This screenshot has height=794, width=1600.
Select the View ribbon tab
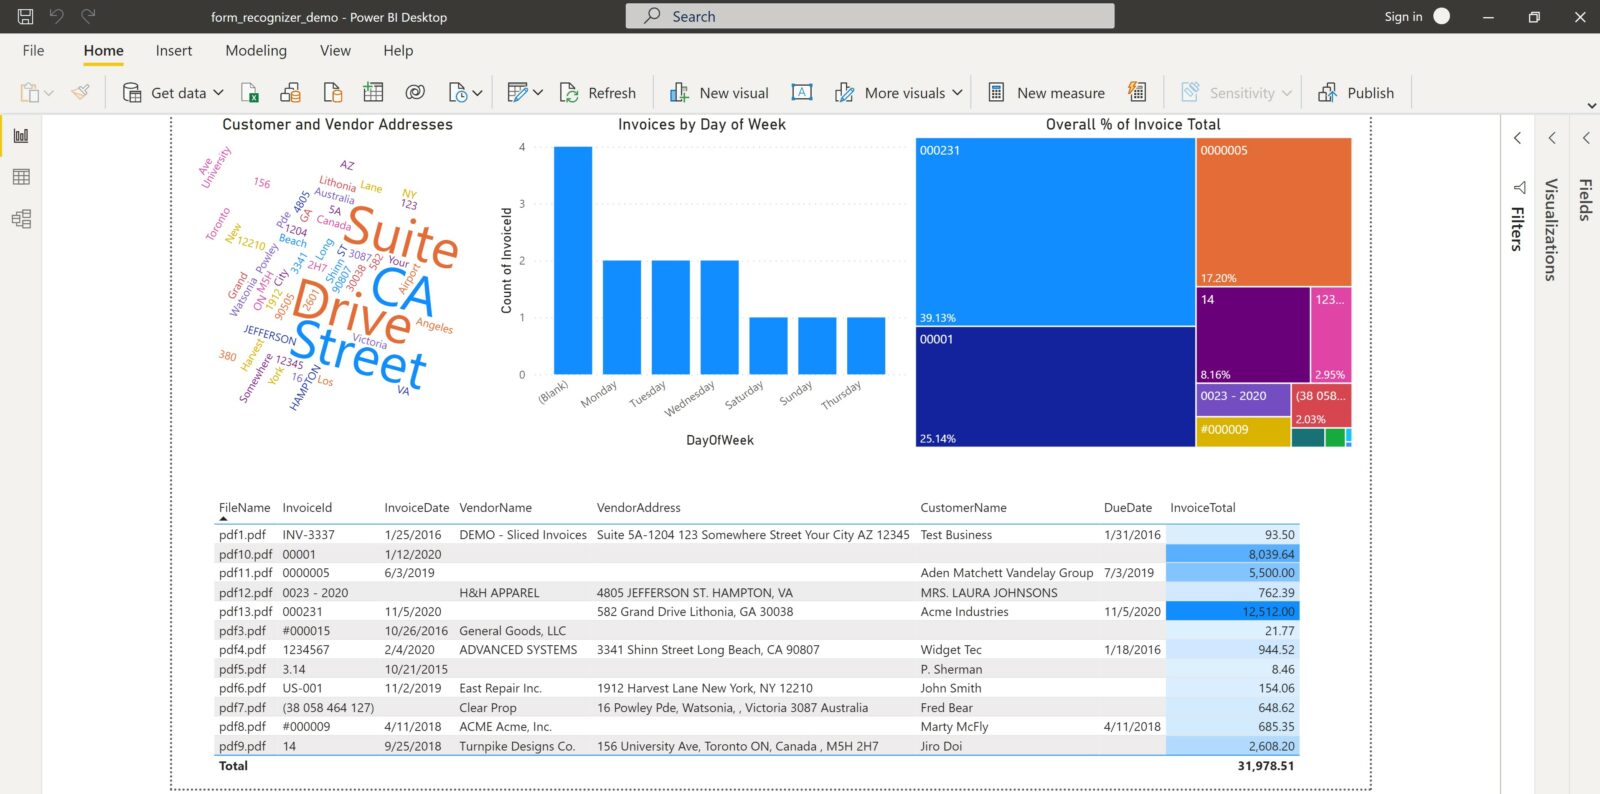pyautogui.click(x=335, y=51)
